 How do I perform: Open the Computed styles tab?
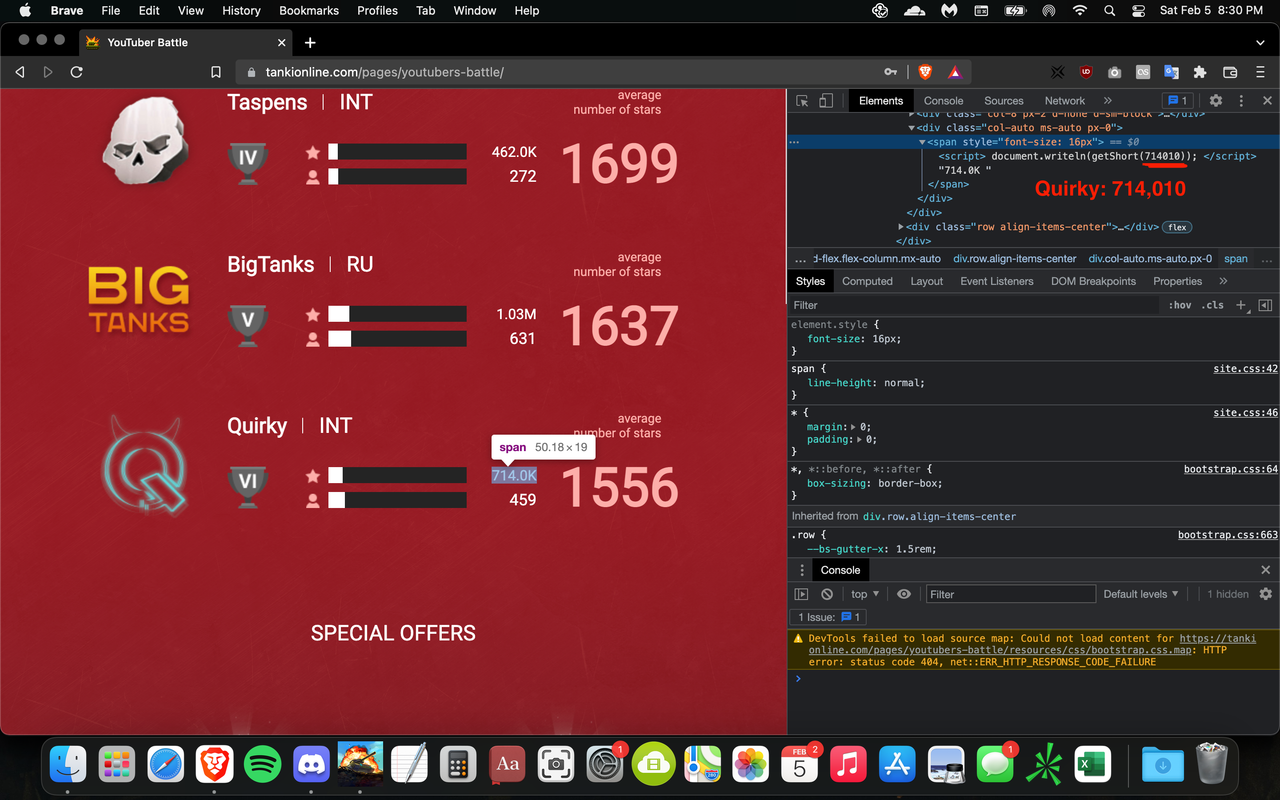pos(867,281)
